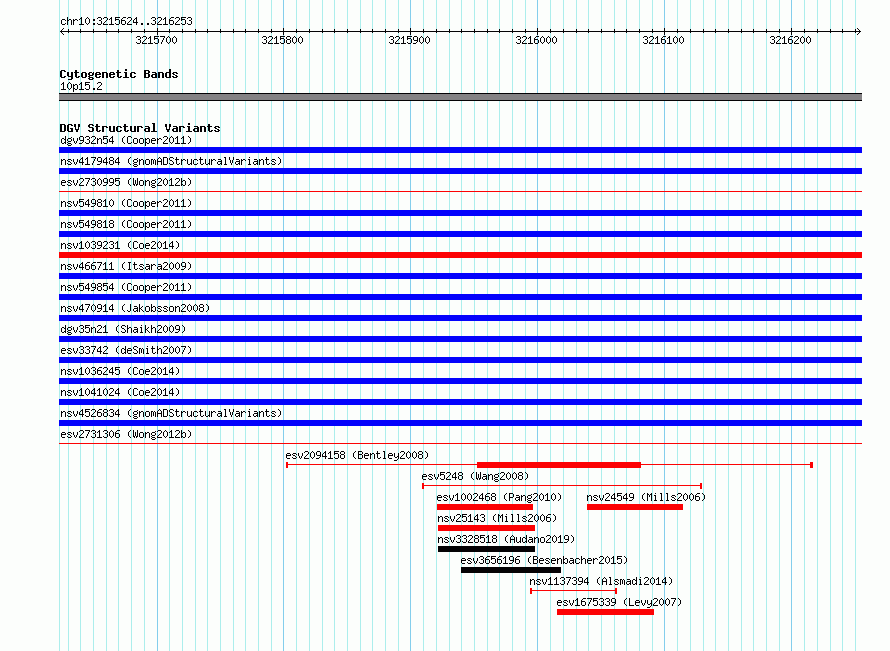
Task: Click the Cytogenetic Bands track title
Action: (x=119, y=74)
